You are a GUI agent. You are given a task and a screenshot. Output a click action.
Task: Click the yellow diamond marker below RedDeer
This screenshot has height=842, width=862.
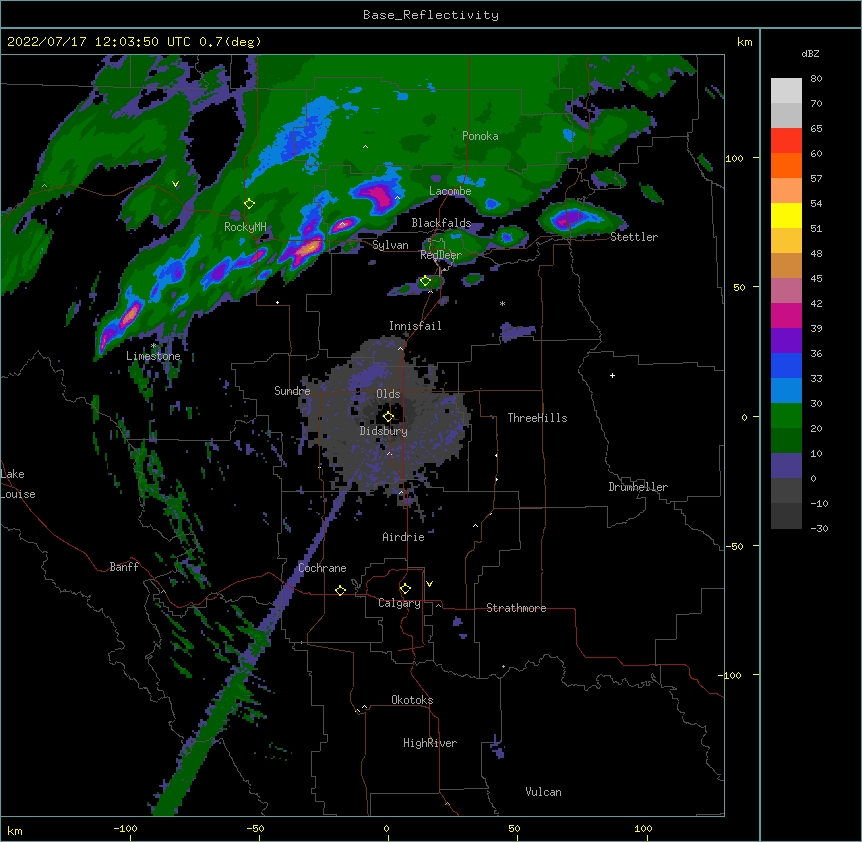point(425,281)
